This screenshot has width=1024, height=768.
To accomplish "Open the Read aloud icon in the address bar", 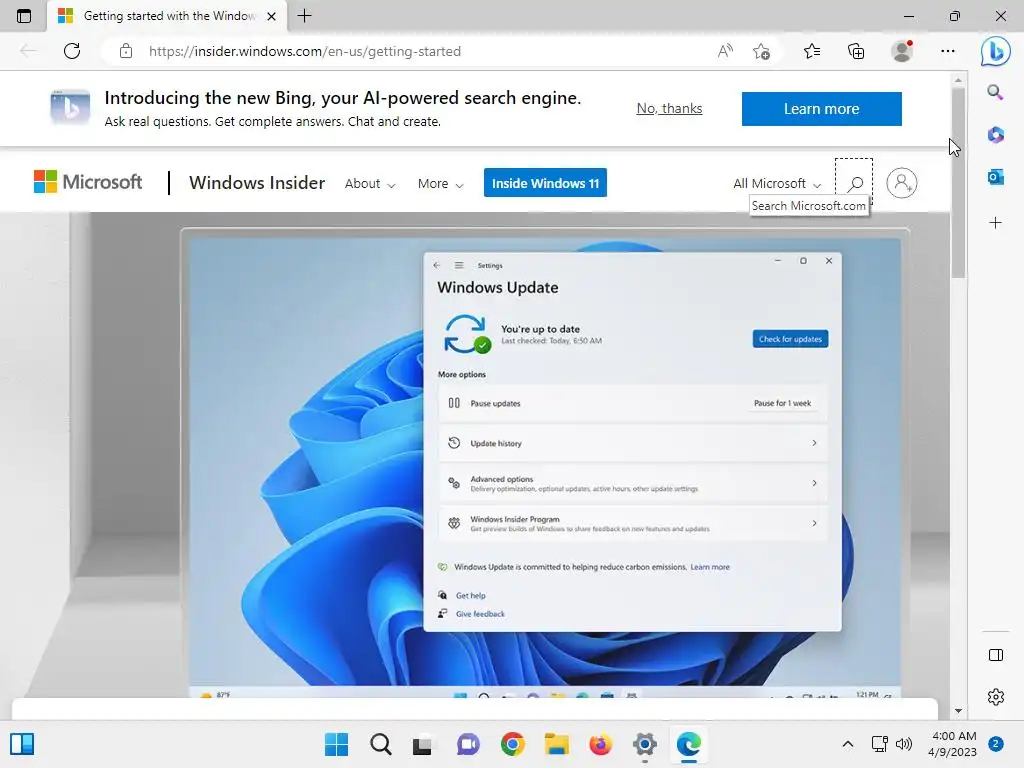I will [x=725, y=51].
